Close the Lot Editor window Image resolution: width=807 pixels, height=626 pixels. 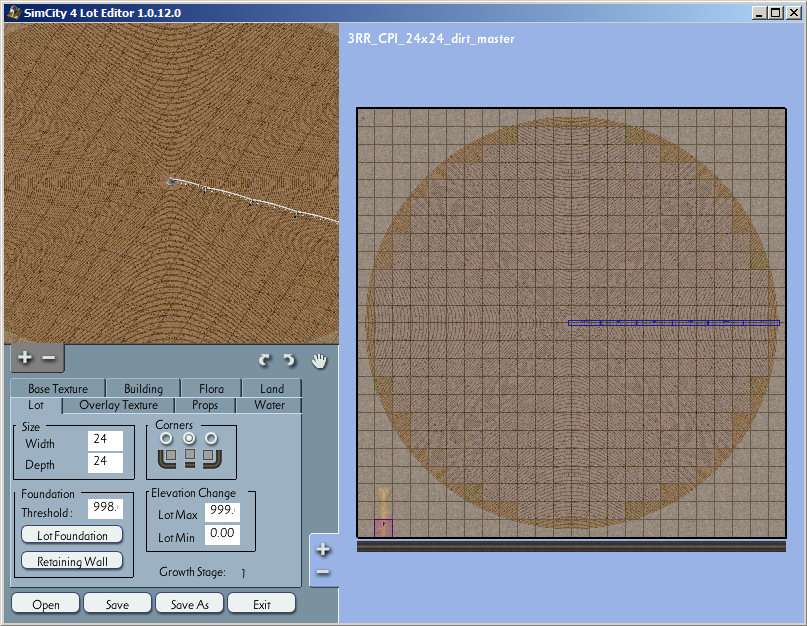click(x=793, y=13)
